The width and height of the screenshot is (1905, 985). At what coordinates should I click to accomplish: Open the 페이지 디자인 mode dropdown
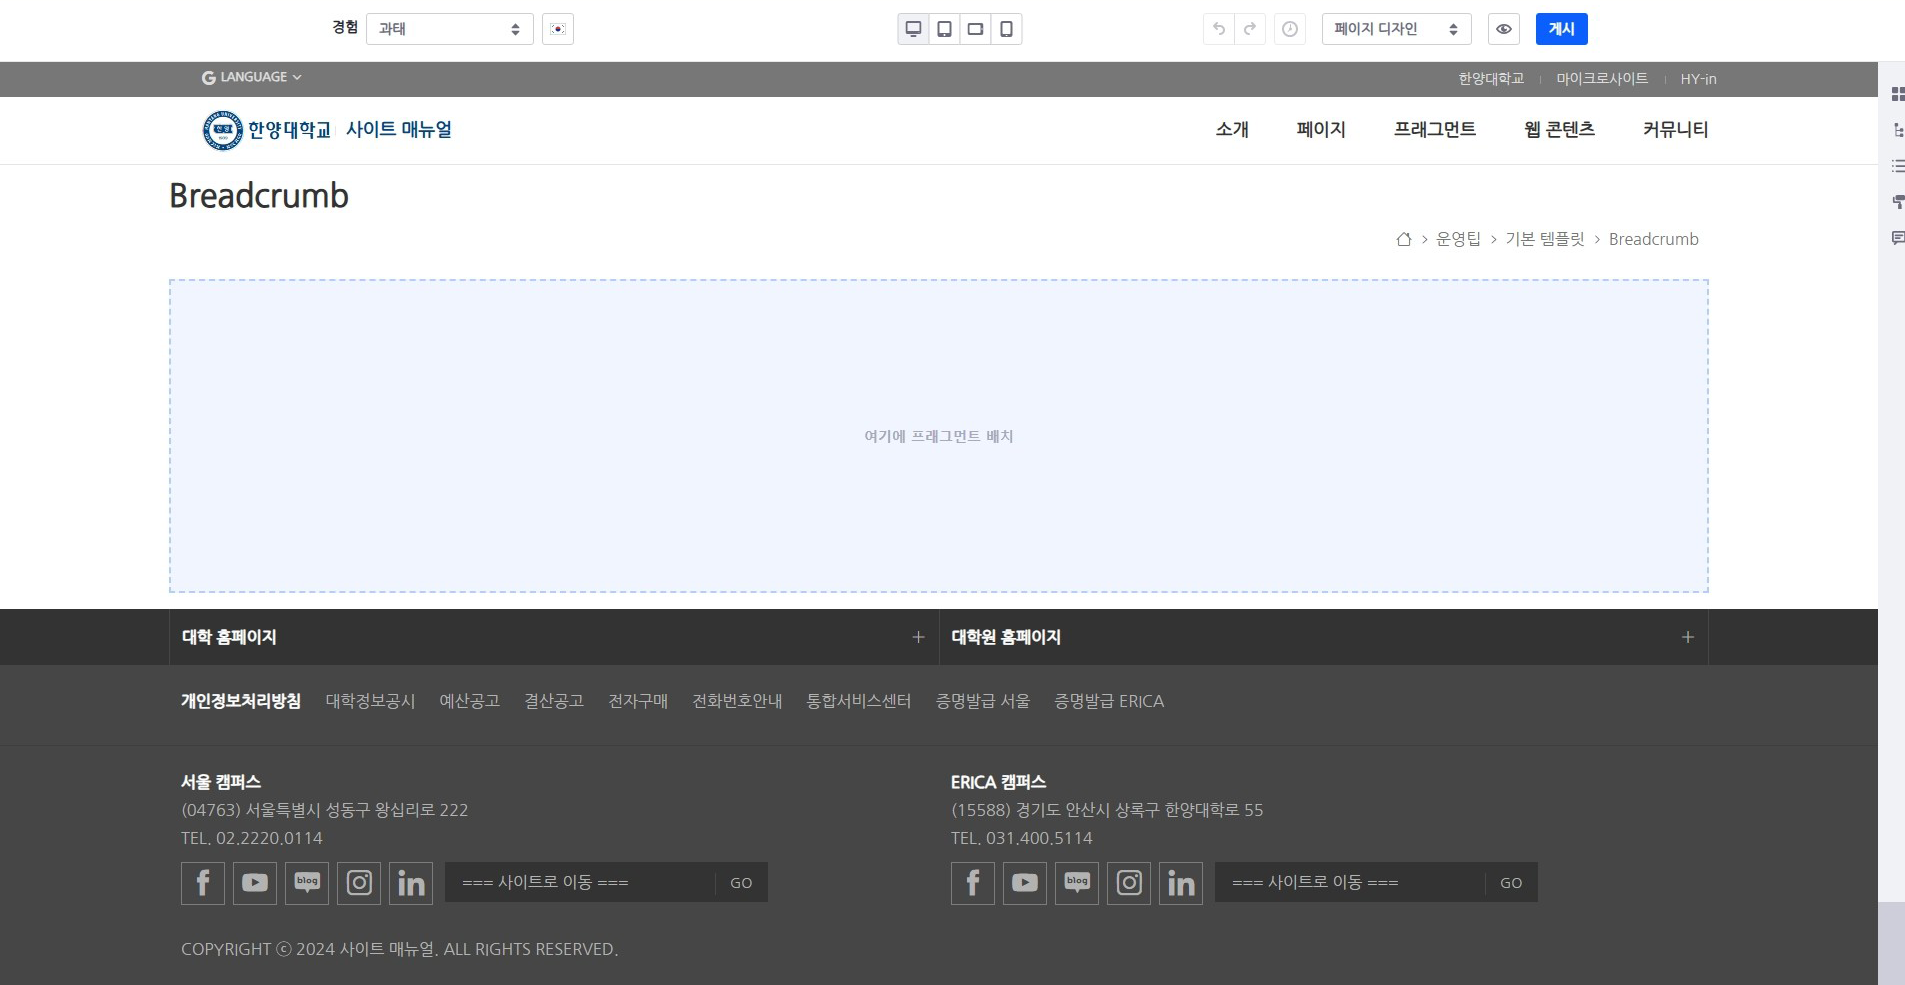coord(1395,29)
